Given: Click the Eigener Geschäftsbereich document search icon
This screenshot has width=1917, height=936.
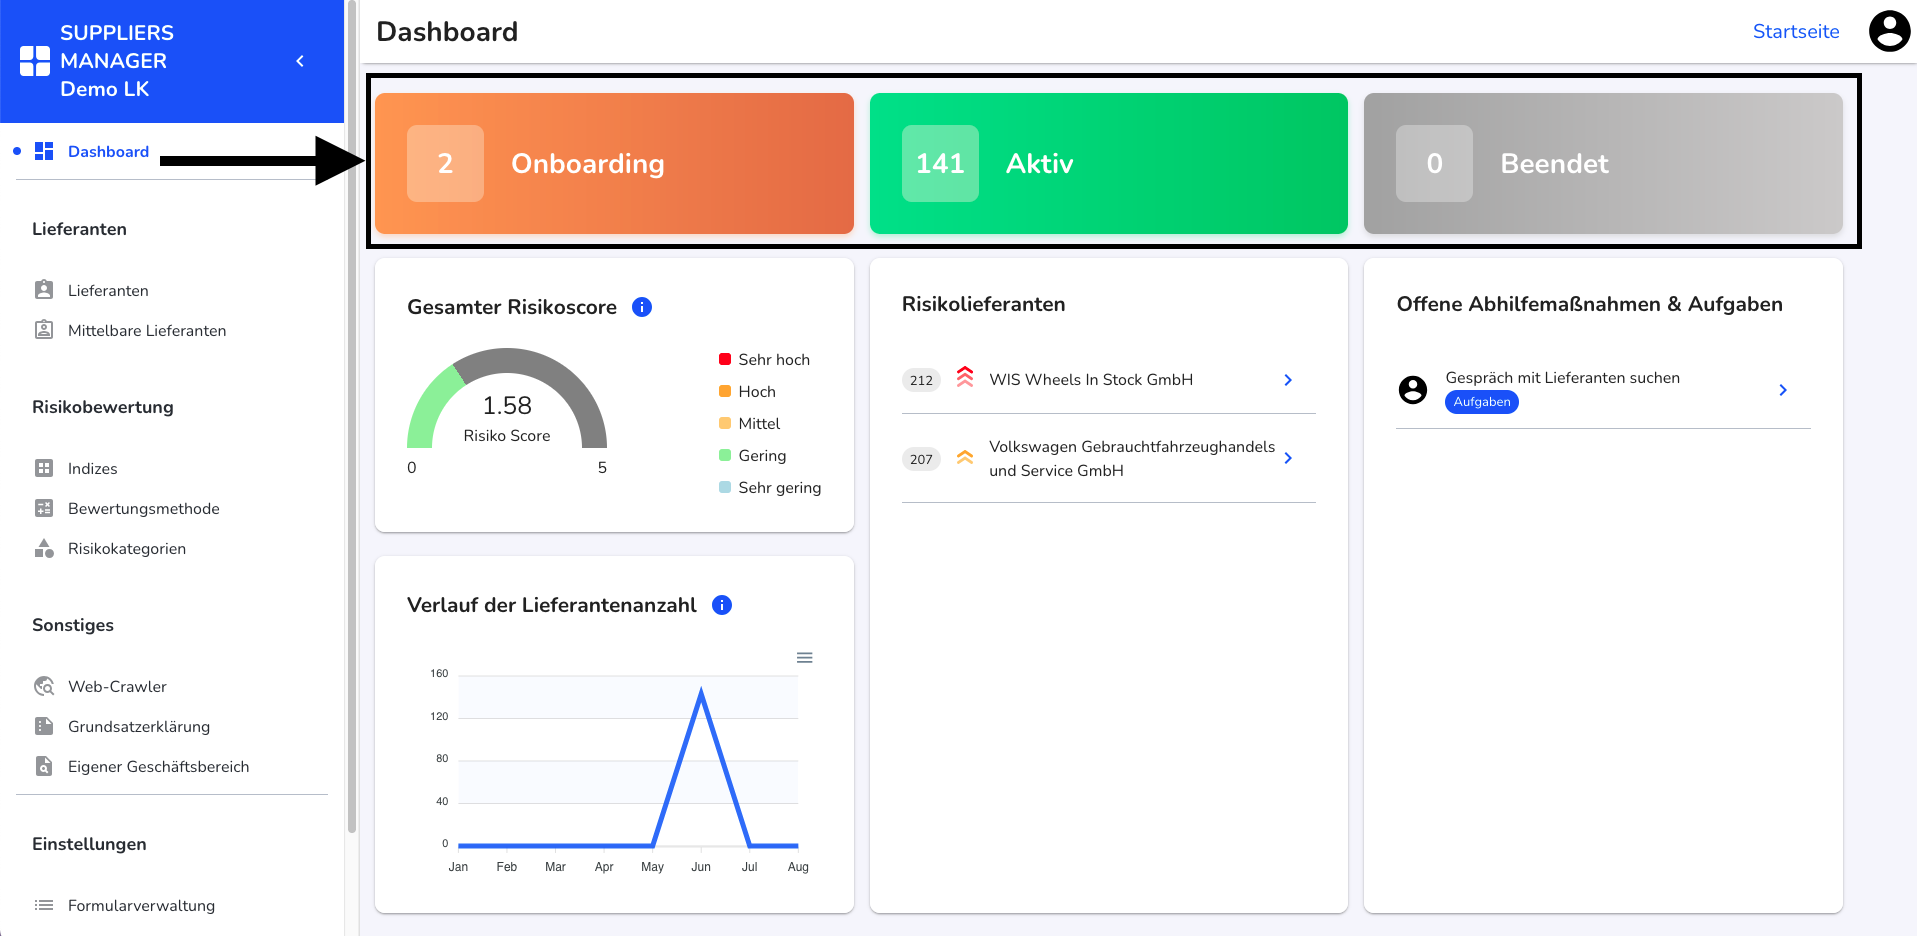Looking at the screenshot, I should click(x=44, y=766).
